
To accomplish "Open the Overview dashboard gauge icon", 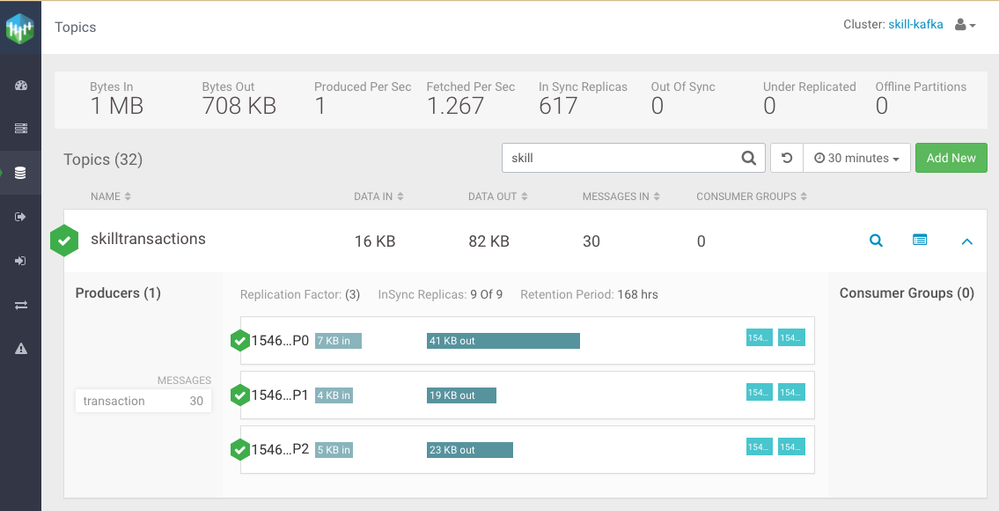I will click(20, 86).
